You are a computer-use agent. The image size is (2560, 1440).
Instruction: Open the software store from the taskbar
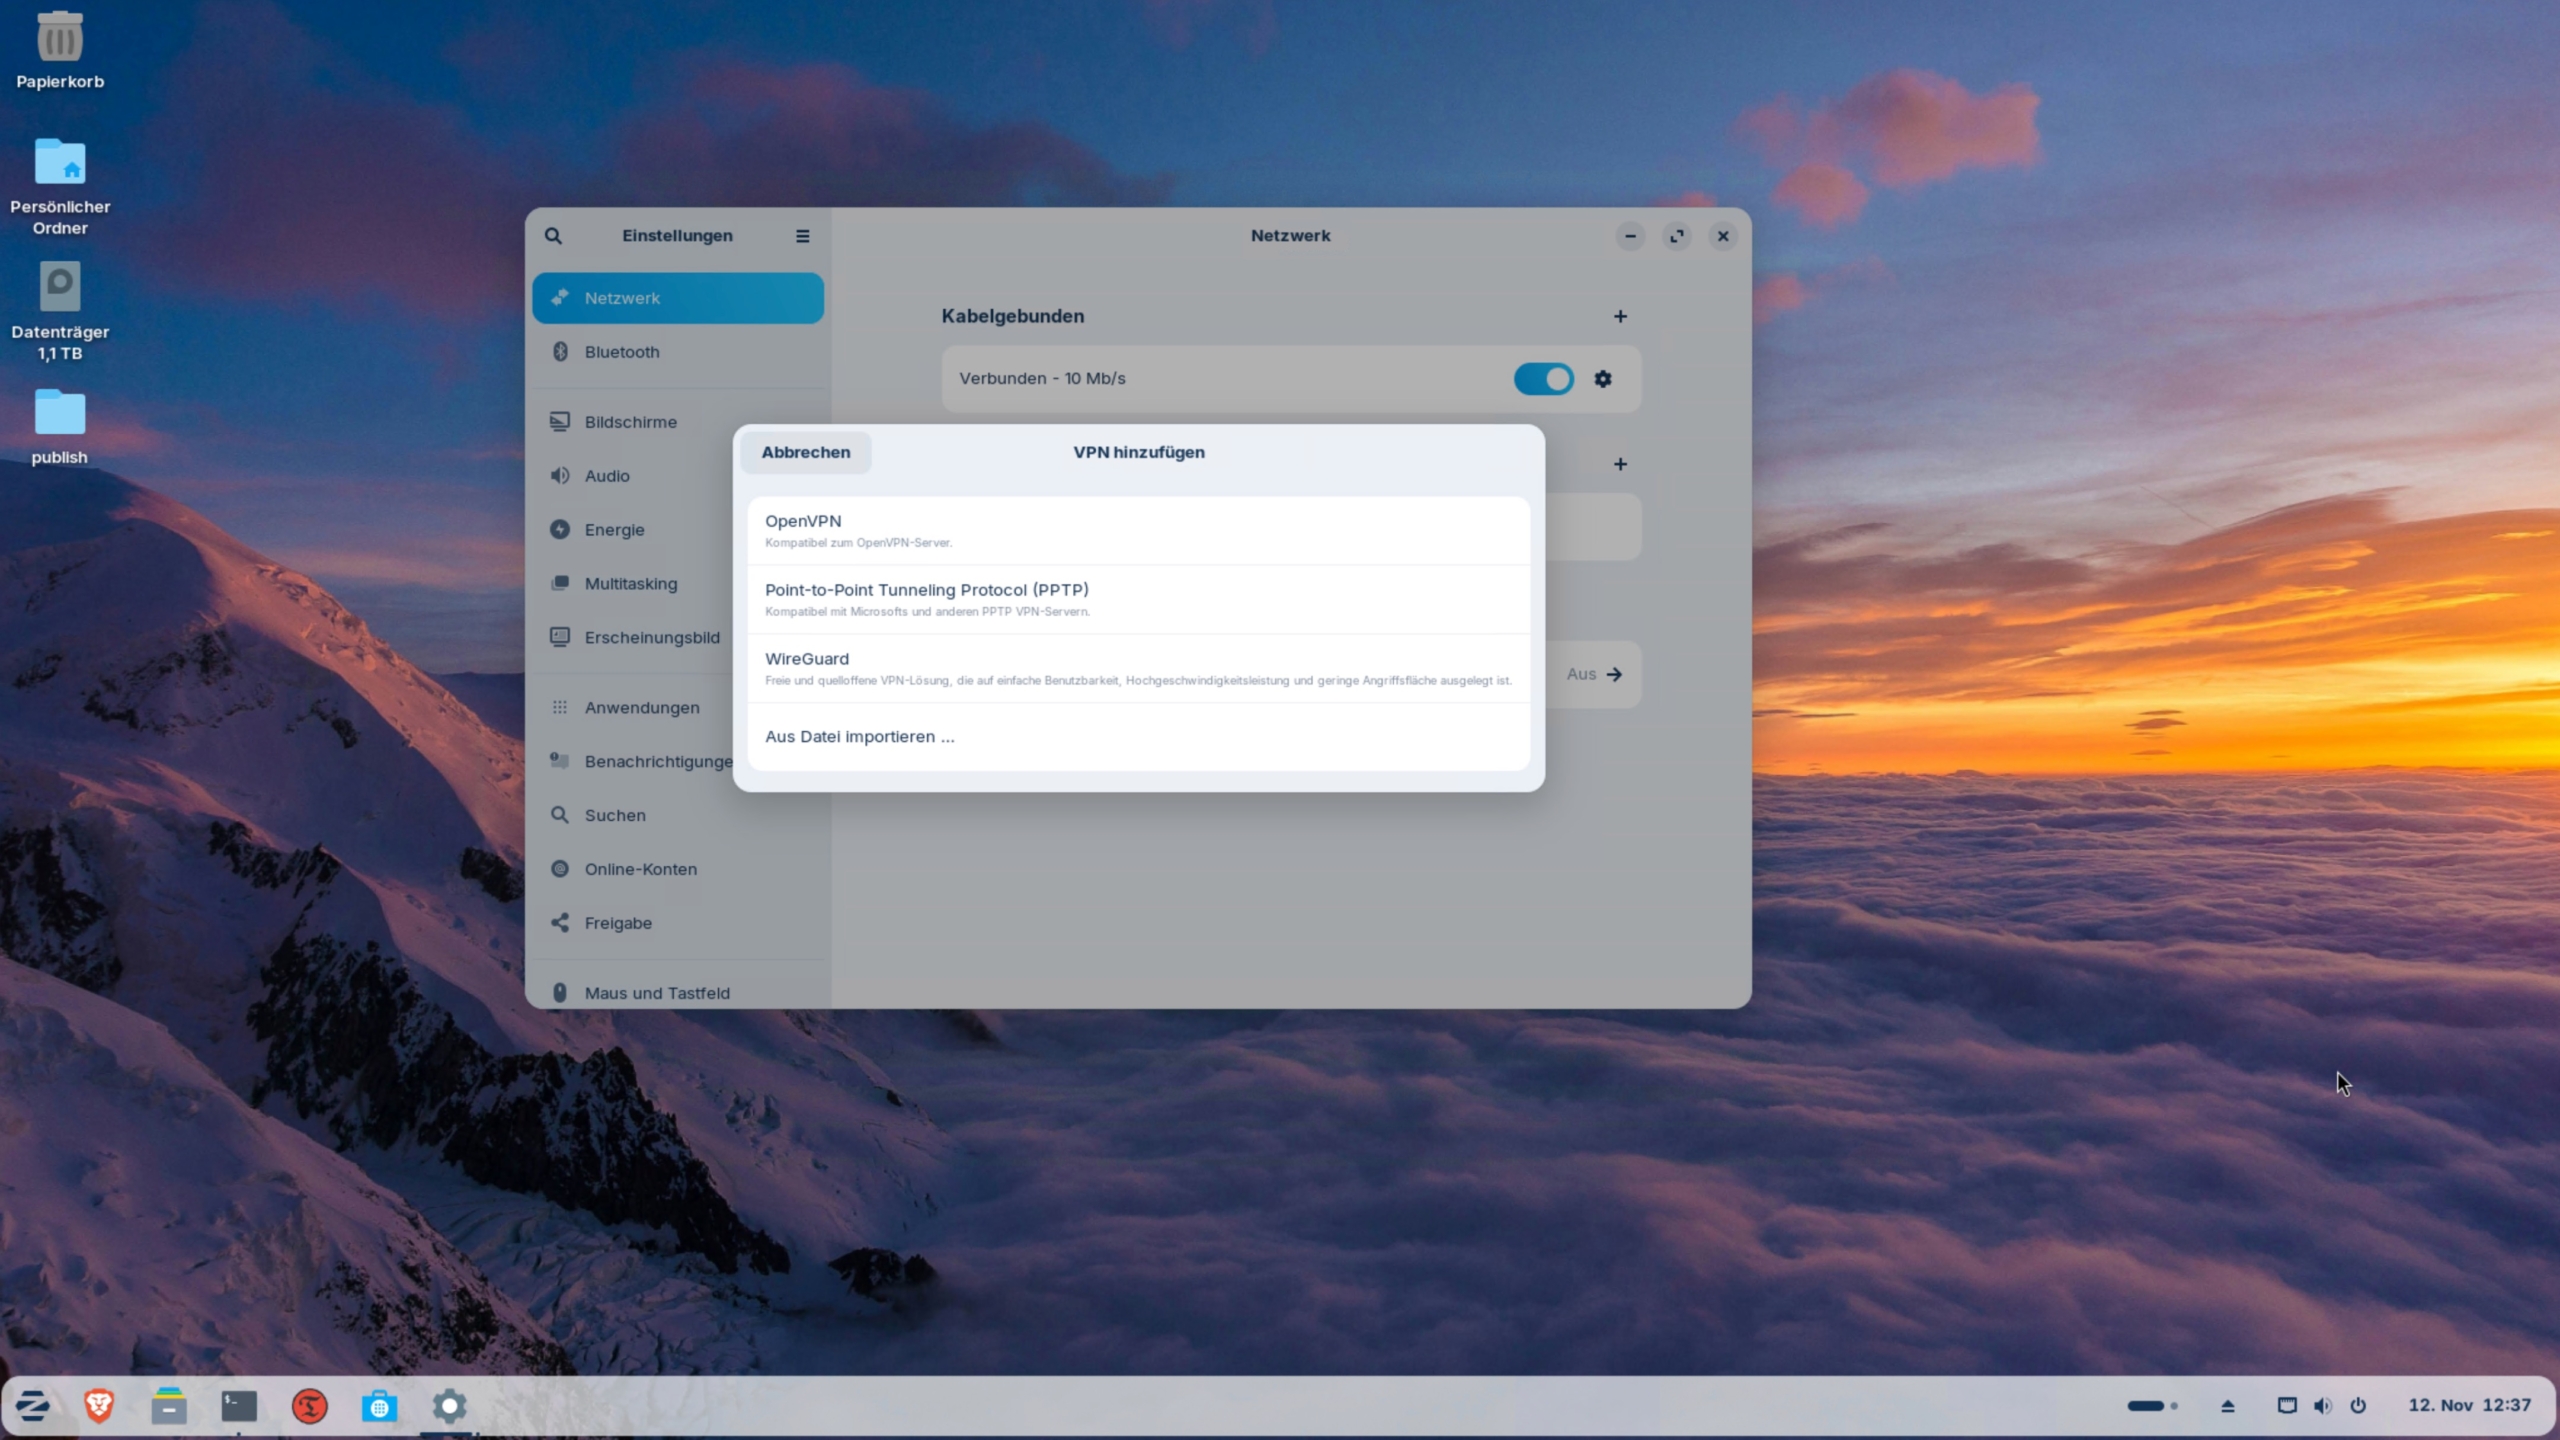[x=379, y=1405]
